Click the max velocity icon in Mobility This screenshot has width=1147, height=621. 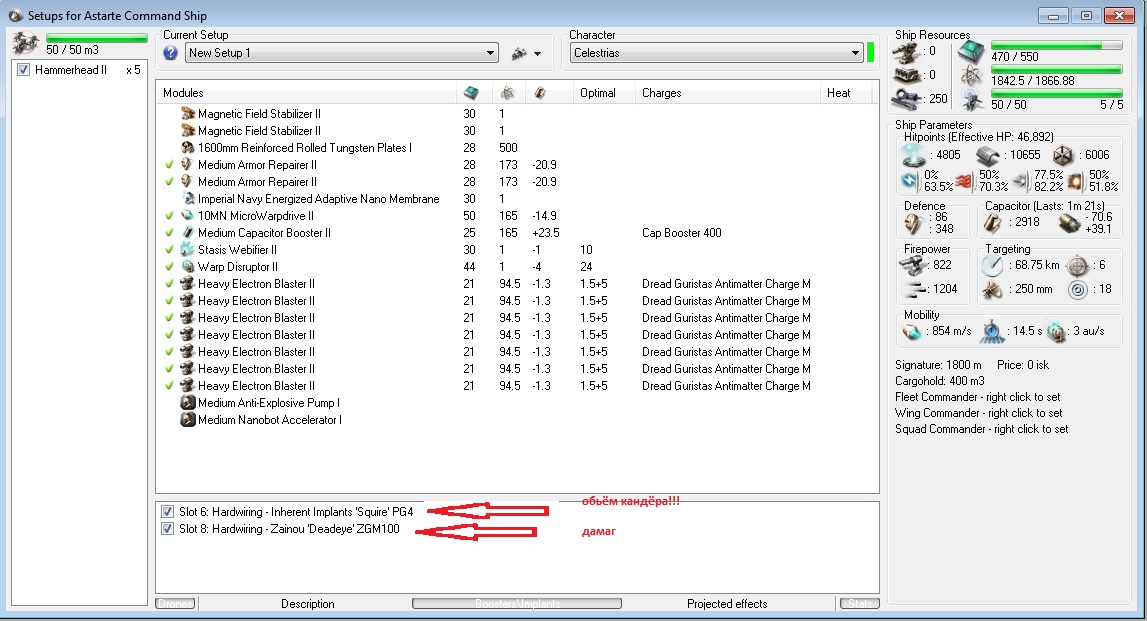point(912,331)
